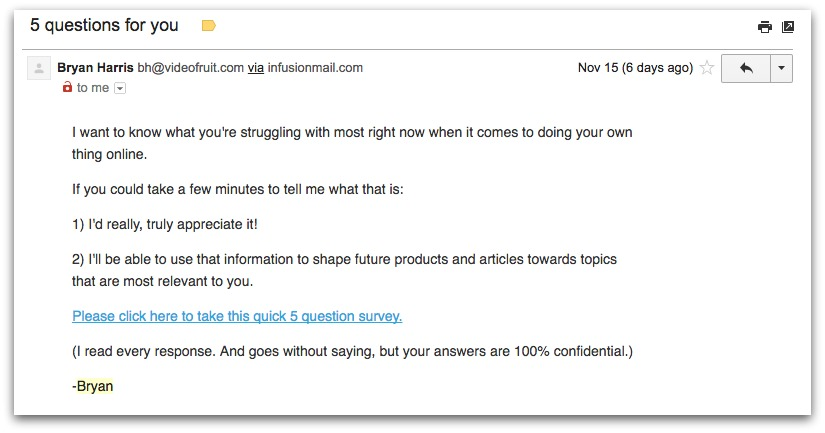
Task: Open email in a new window
Action: point(788,26)
